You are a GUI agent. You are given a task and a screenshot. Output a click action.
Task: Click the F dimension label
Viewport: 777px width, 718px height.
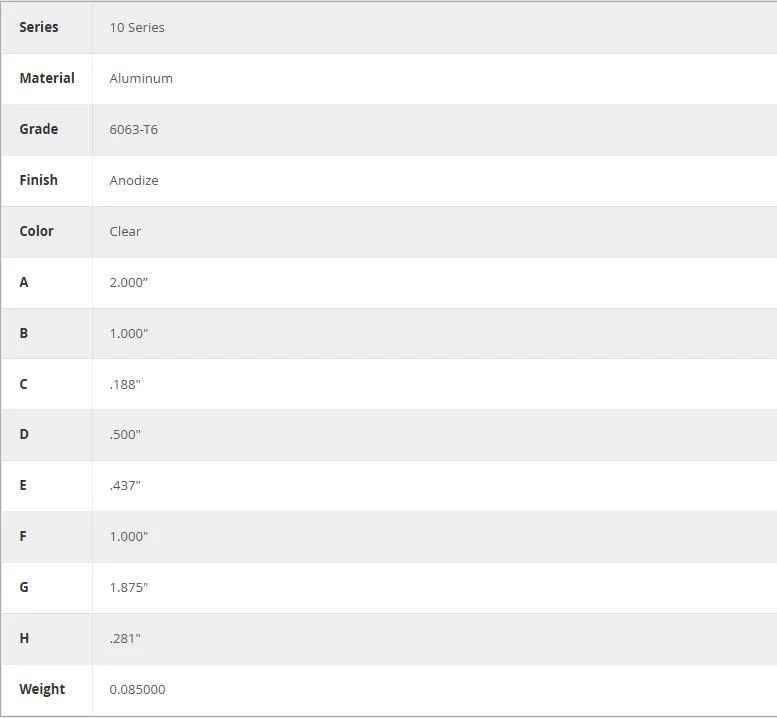[x=23, y=536]
